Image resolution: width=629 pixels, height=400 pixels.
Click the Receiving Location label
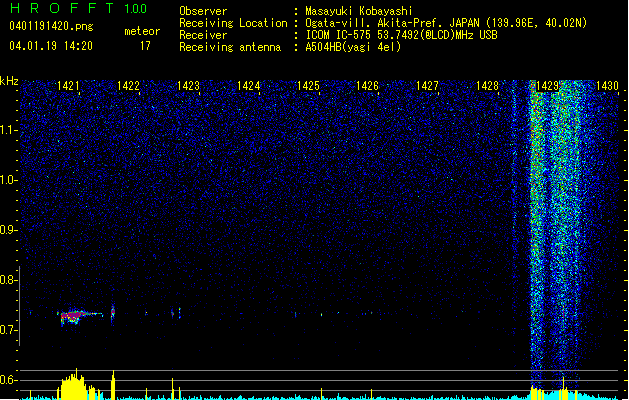[233, 23]
